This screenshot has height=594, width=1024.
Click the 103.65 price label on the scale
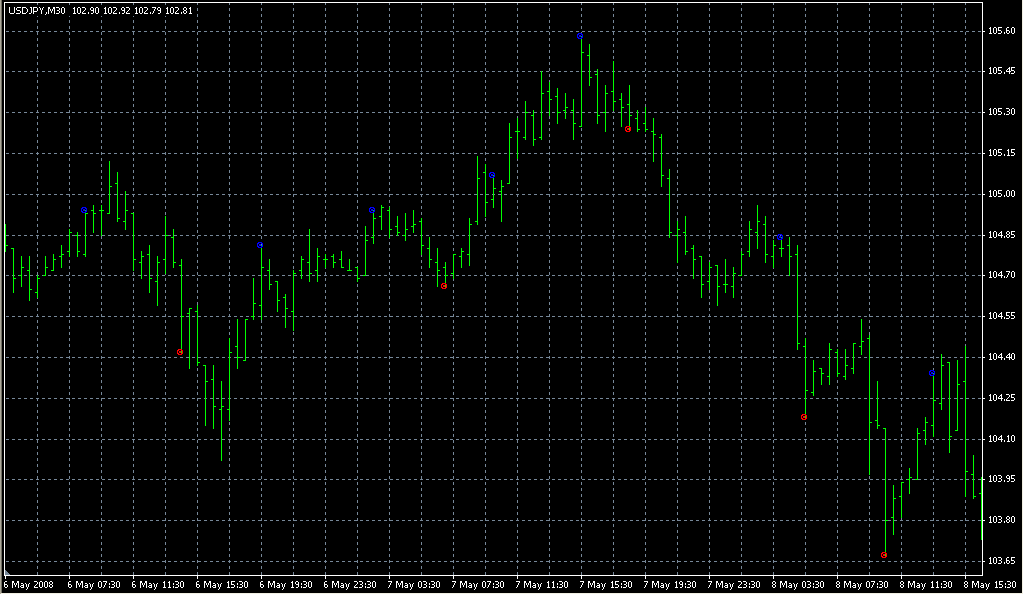[1001, 561]
